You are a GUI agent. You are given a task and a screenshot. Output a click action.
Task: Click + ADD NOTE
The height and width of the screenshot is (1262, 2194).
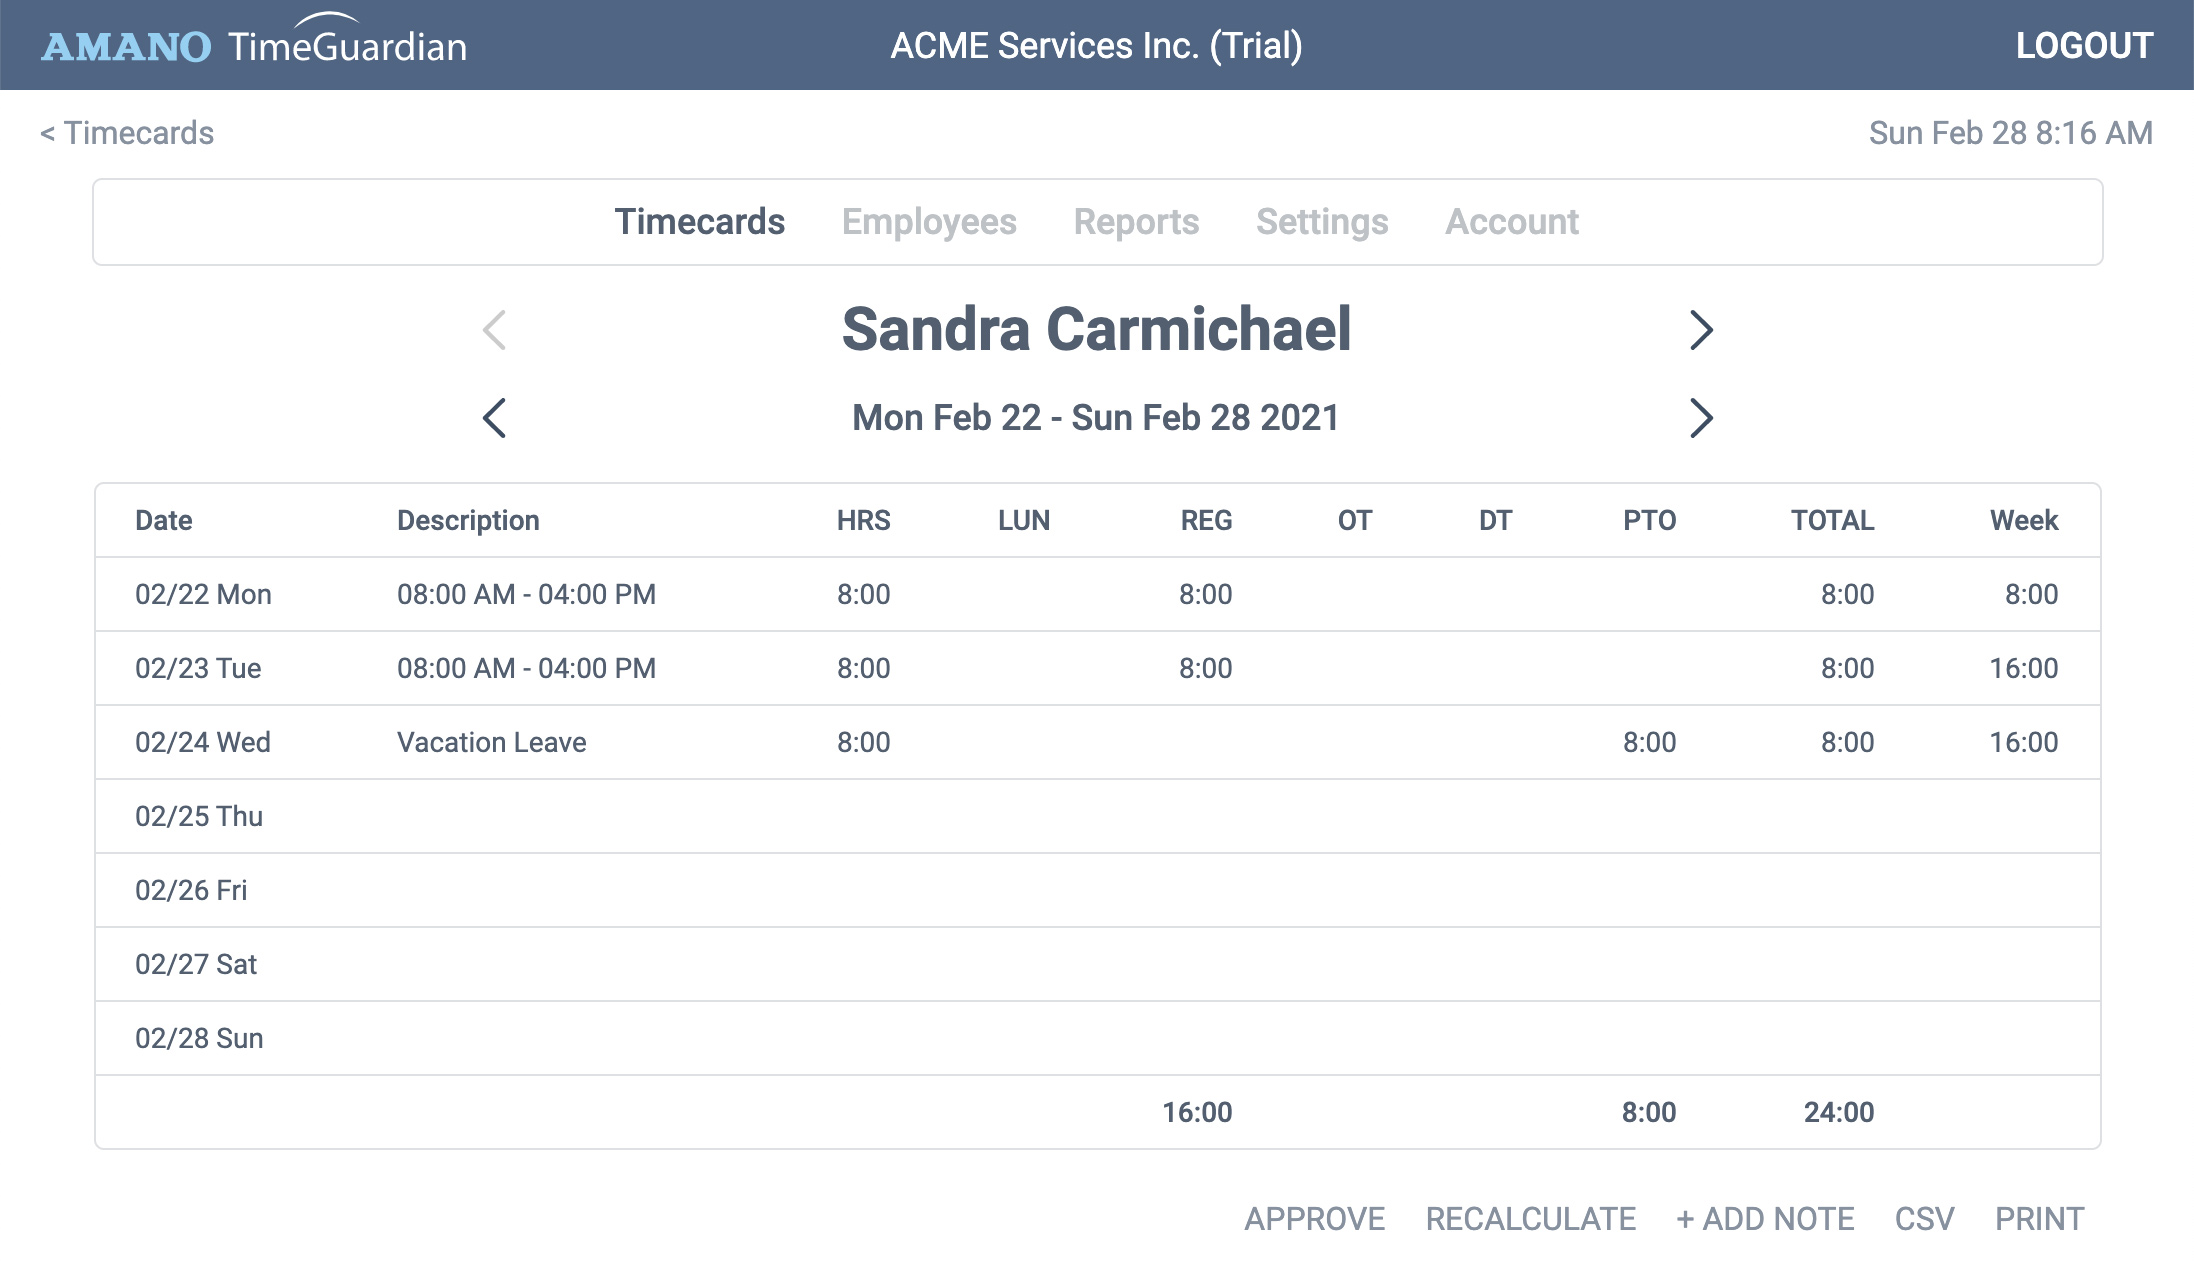[x=1765, y=1219]
